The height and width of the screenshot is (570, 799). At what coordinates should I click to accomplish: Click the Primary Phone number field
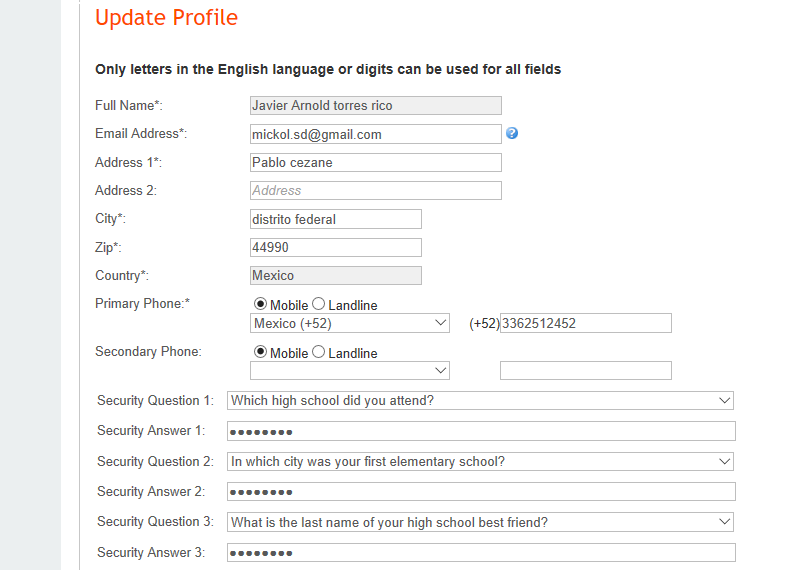coord(585,323)
